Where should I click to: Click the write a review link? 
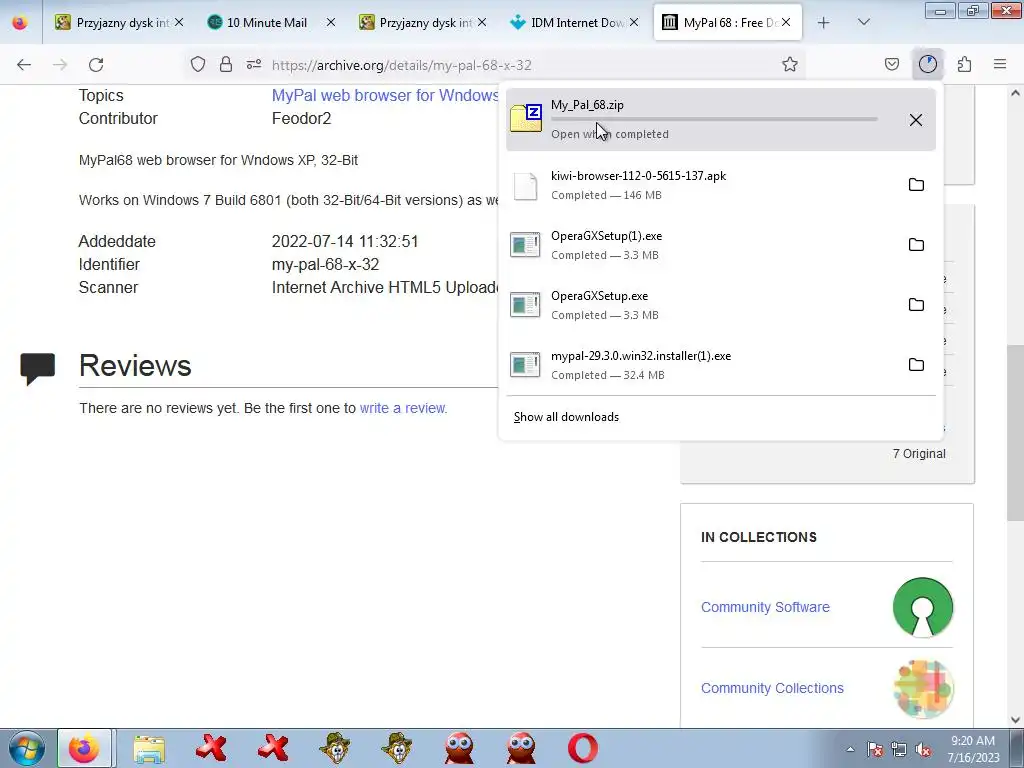coord(403,408)
